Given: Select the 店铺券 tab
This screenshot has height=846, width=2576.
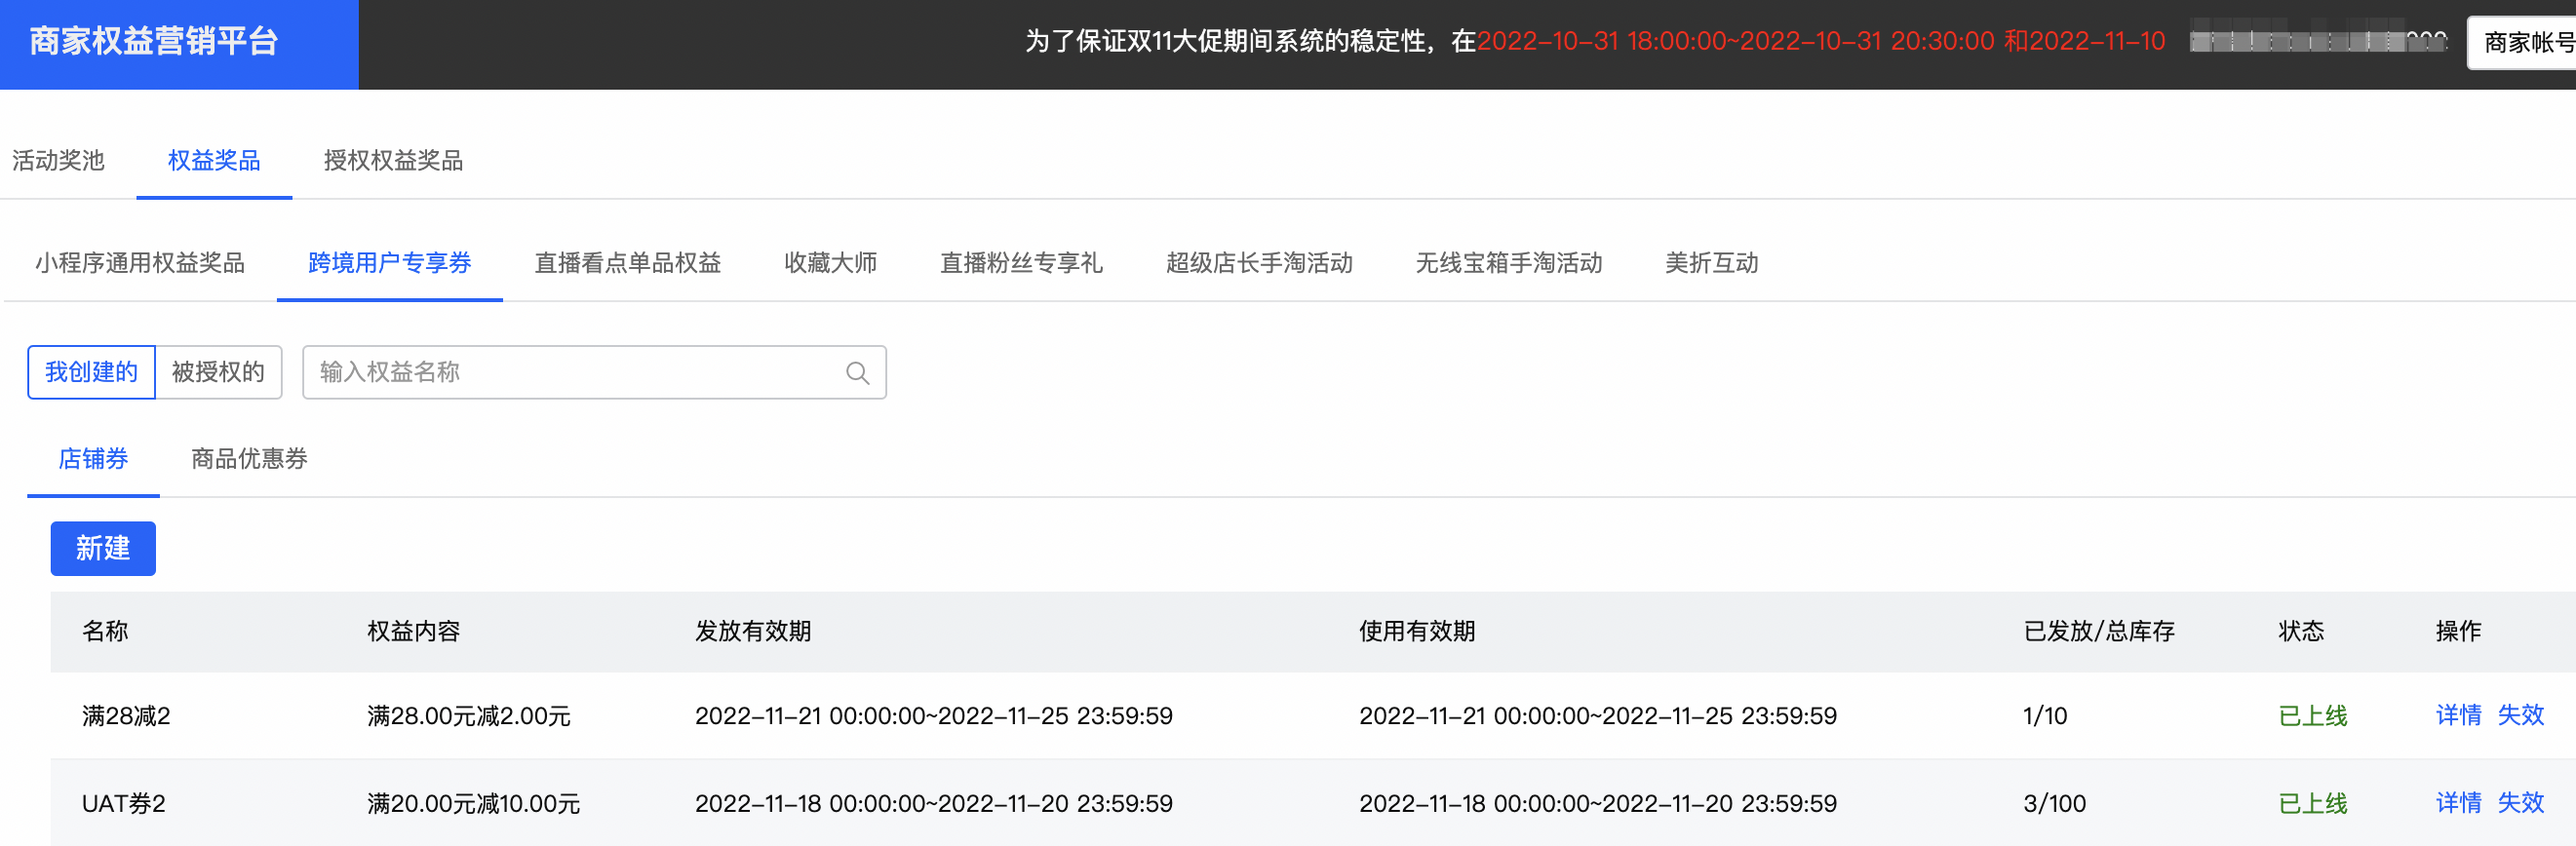Looking at the screenshot, I should tap(93, 459).
